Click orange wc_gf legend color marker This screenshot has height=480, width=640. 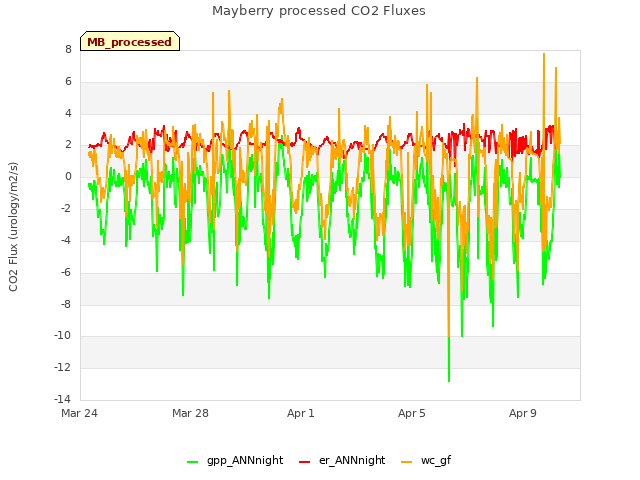[407, 462]
